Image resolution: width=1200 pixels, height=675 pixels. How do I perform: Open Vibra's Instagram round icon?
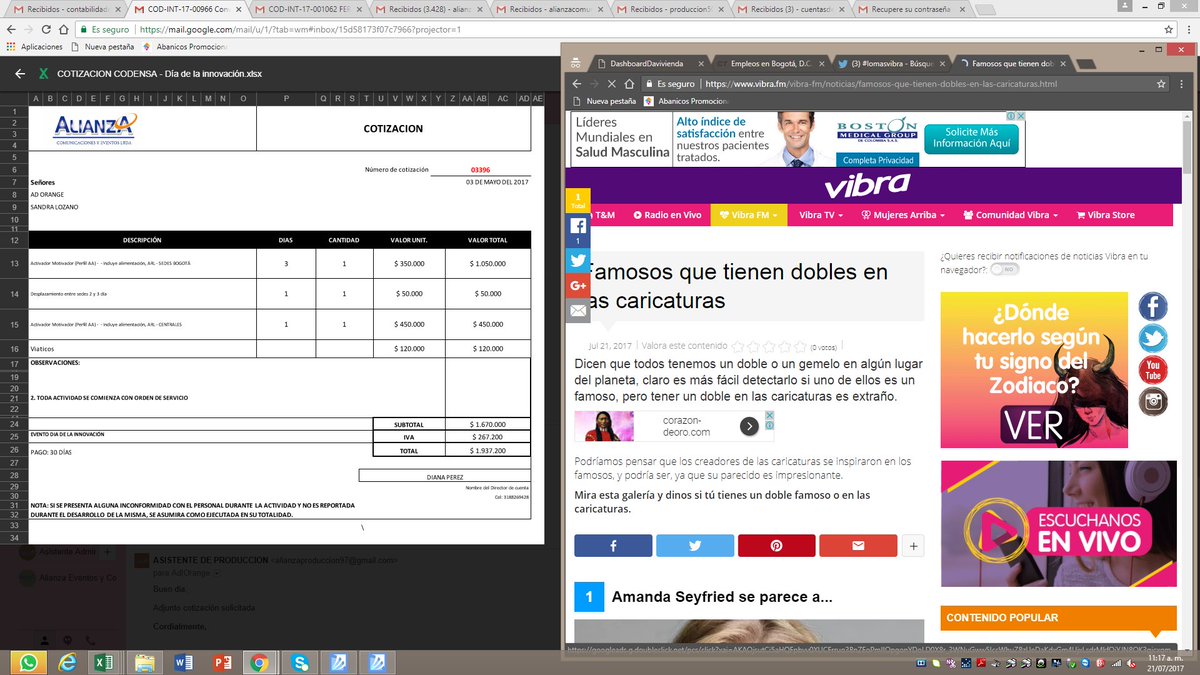[x=1153, y=402]
